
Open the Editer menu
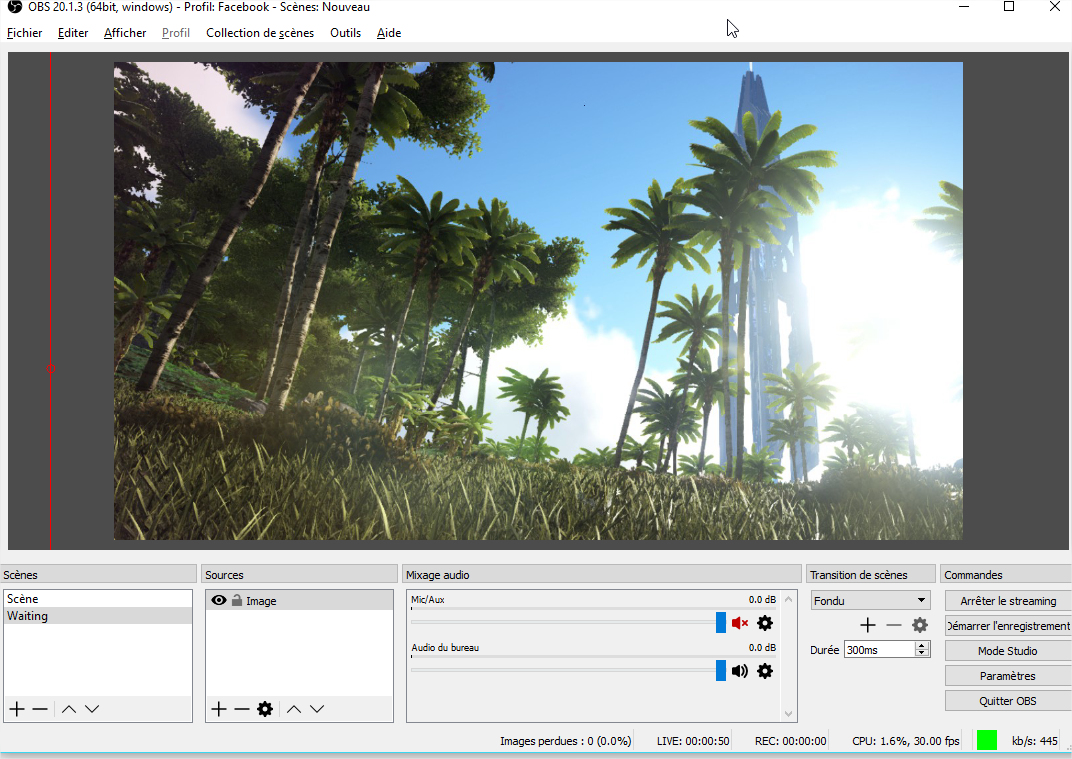click(x=73, y=33)
